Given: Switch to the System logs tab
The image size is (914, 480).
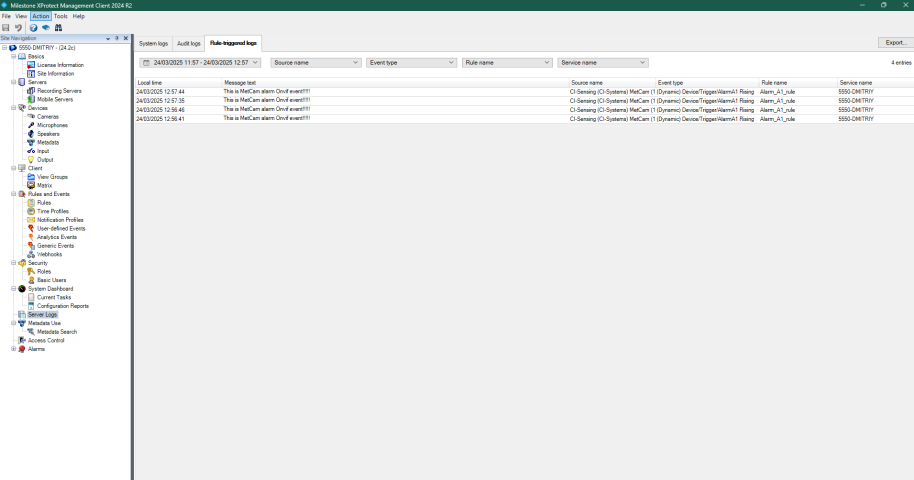Looking at the screenshot, I should point(153,44).
